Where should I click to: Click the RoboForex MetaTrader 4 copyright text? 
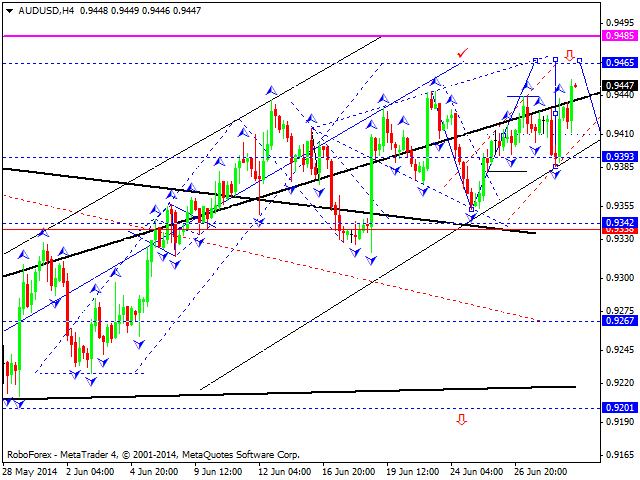(153, 454)
